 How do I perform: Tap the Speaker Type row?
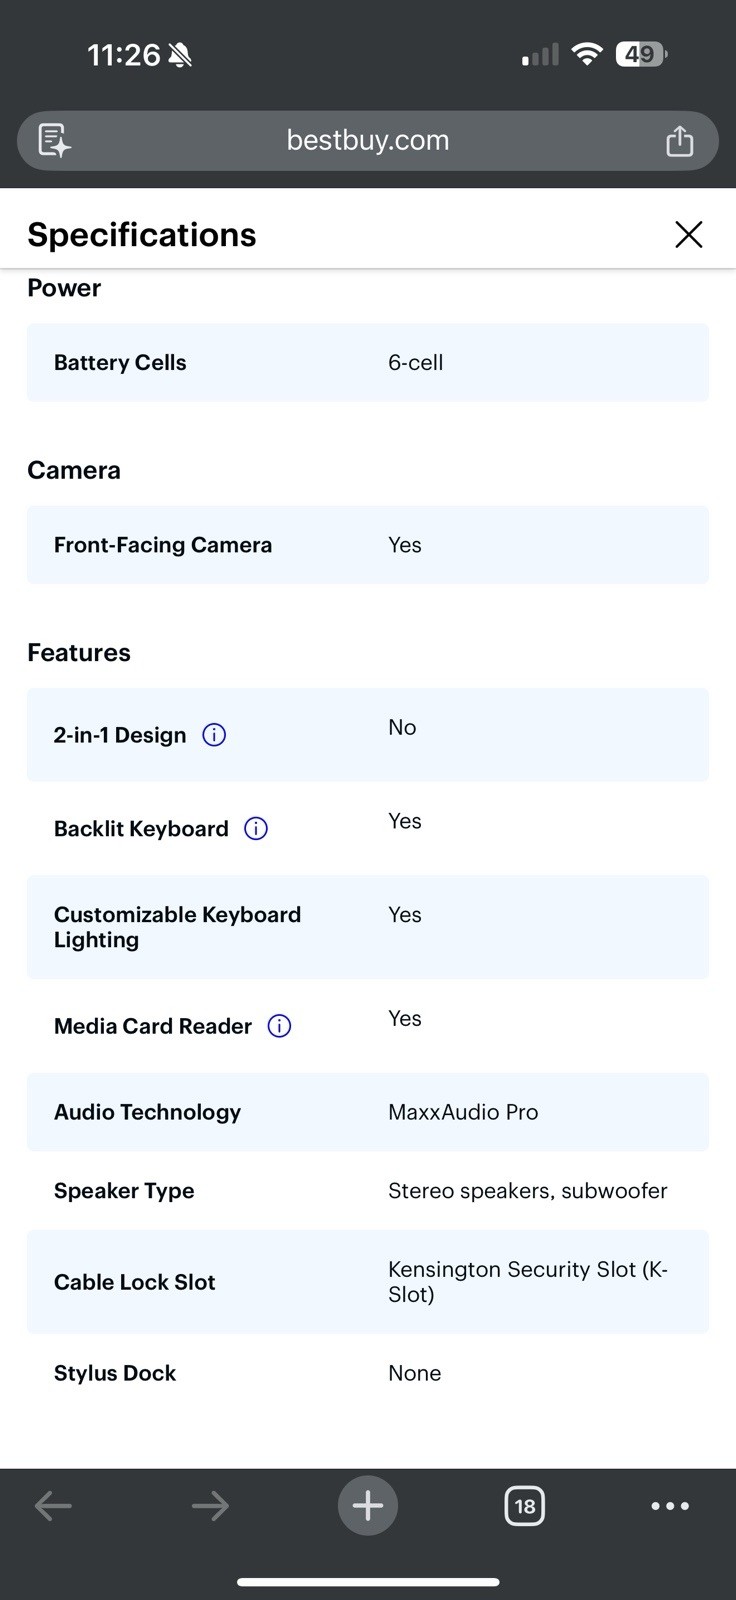368,1191
